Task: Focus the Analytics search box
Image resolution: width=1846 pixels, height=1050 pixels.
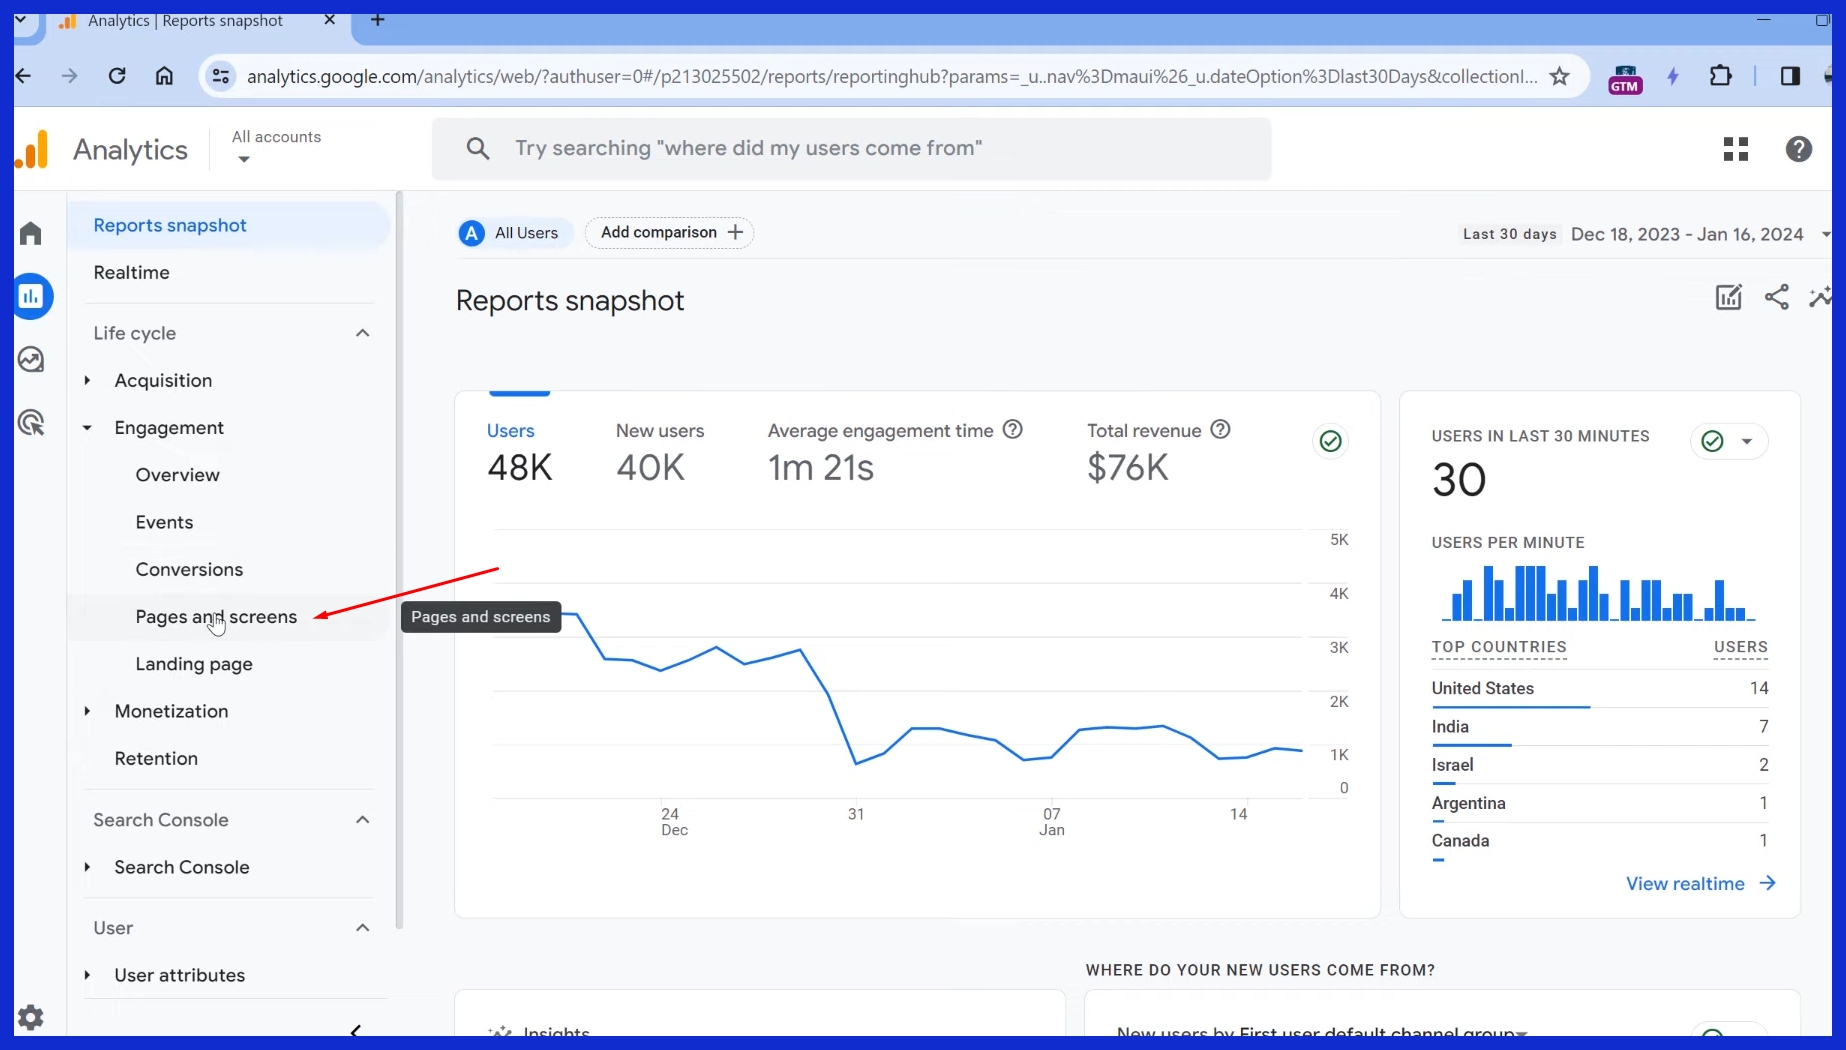Action: pos(851,149)
